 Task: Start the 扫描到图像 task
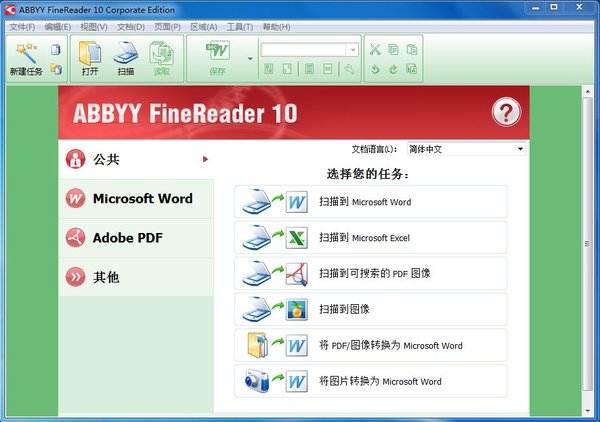(370, 309)
